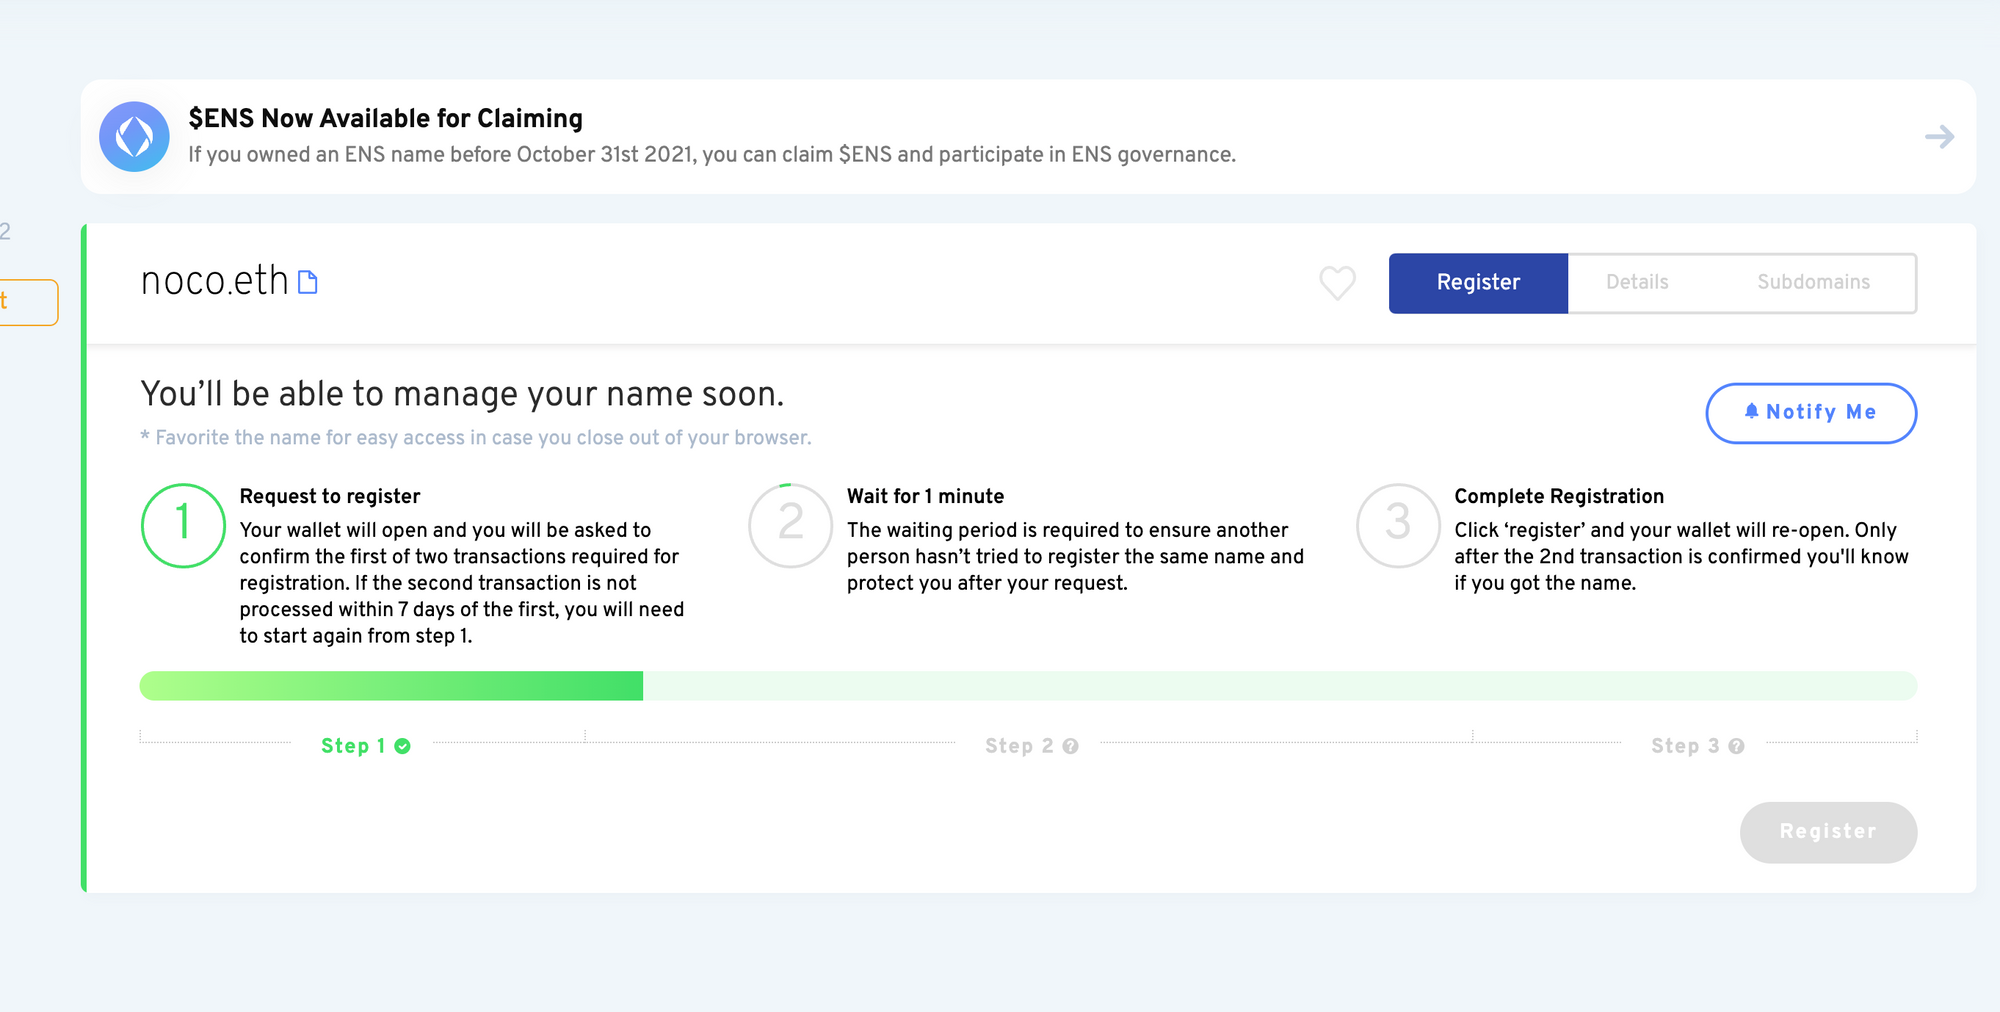This screenshot has height=1012, width=2000.
Task: Click the bell icon in Notify Me
Action: point(1751,411)
